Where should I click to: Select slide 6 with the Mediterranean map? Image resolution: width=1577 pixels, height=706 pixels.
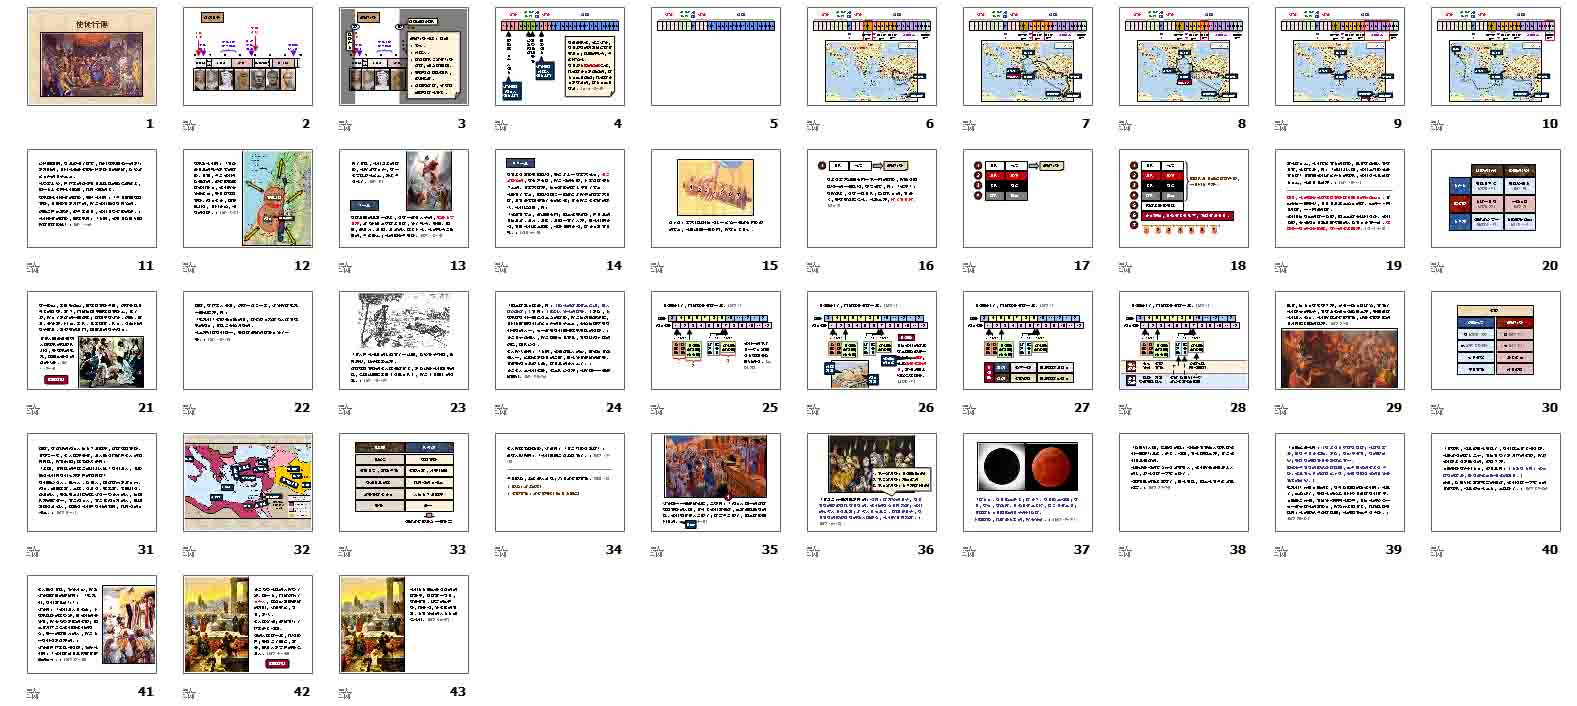pos(872,57)
